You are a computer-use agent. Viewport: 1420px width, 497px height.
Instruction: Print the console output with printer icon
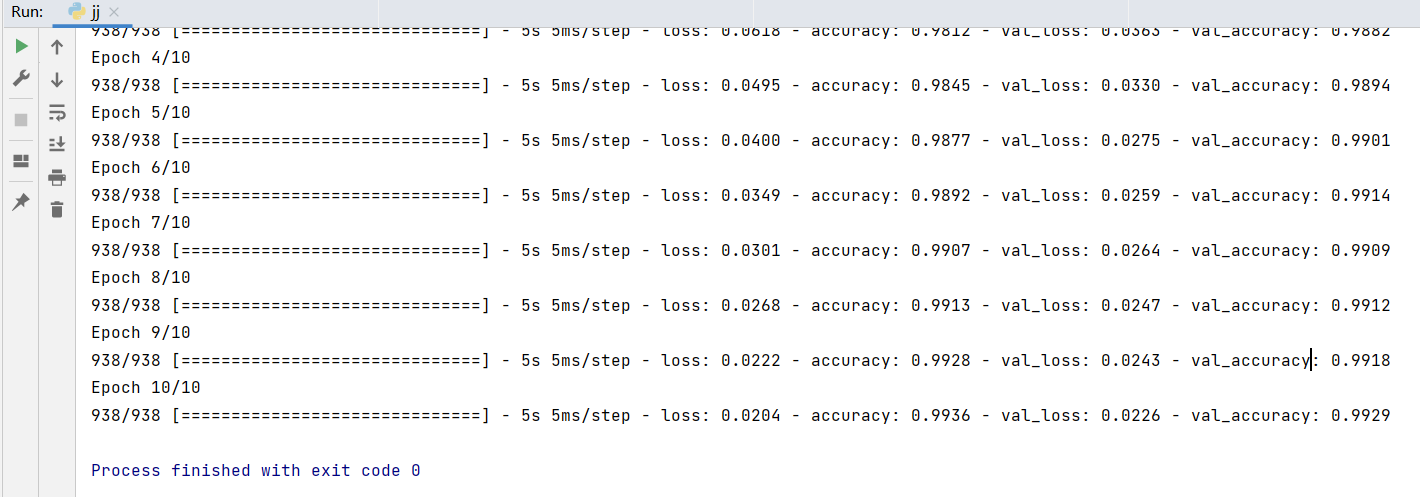57,177
